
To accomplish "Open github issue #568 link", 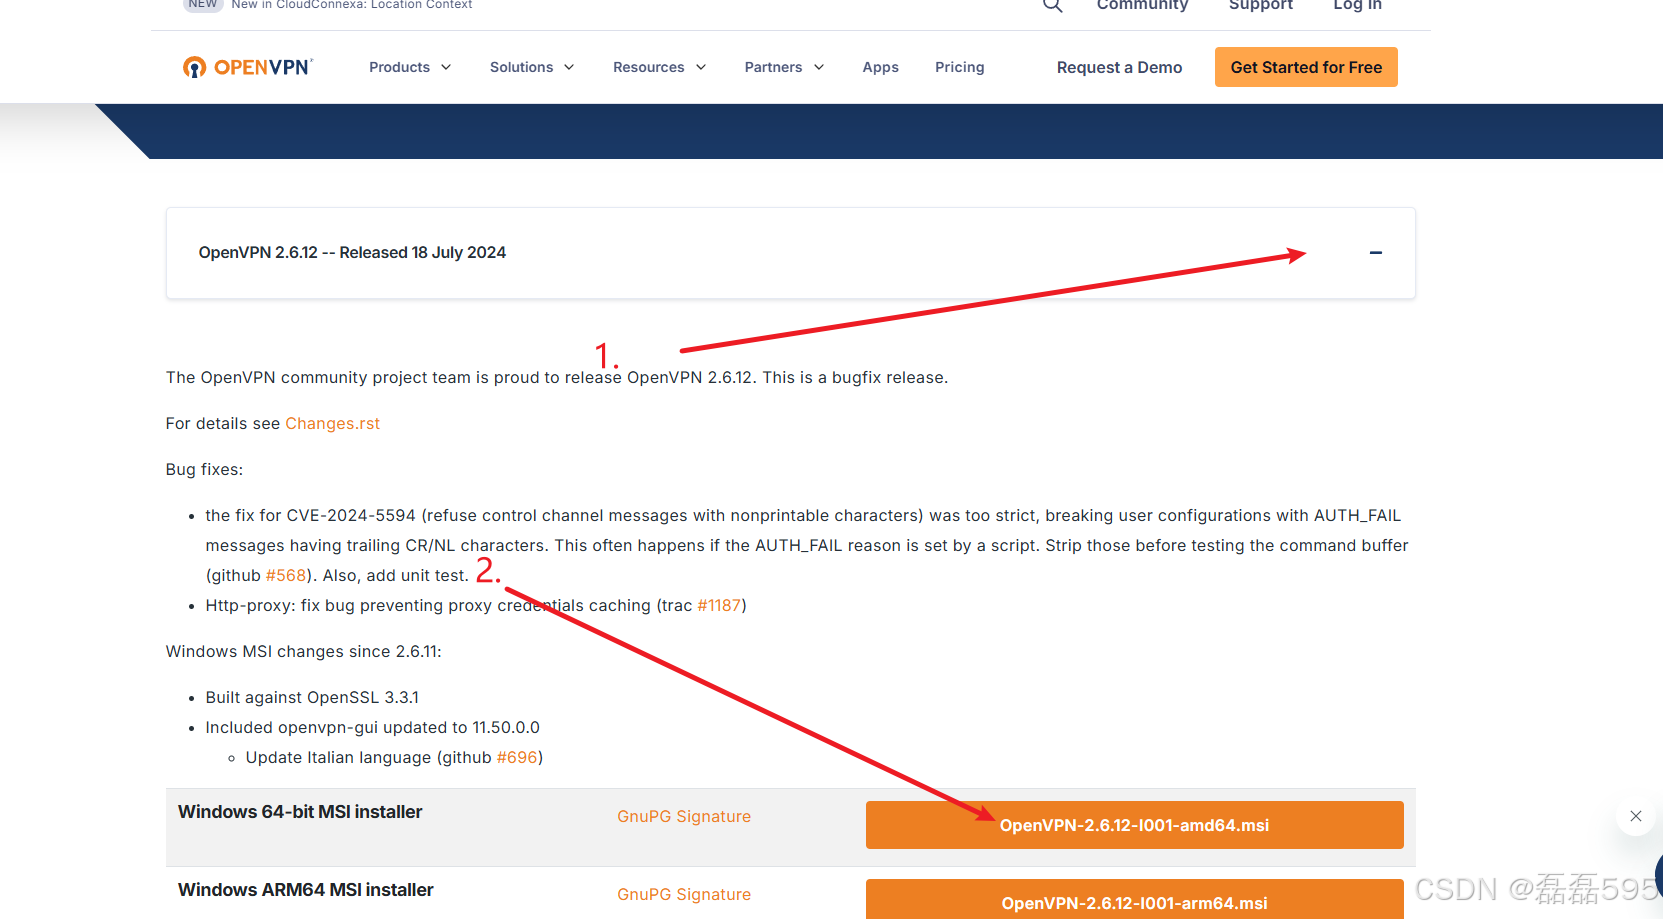I will pos(286,576).
